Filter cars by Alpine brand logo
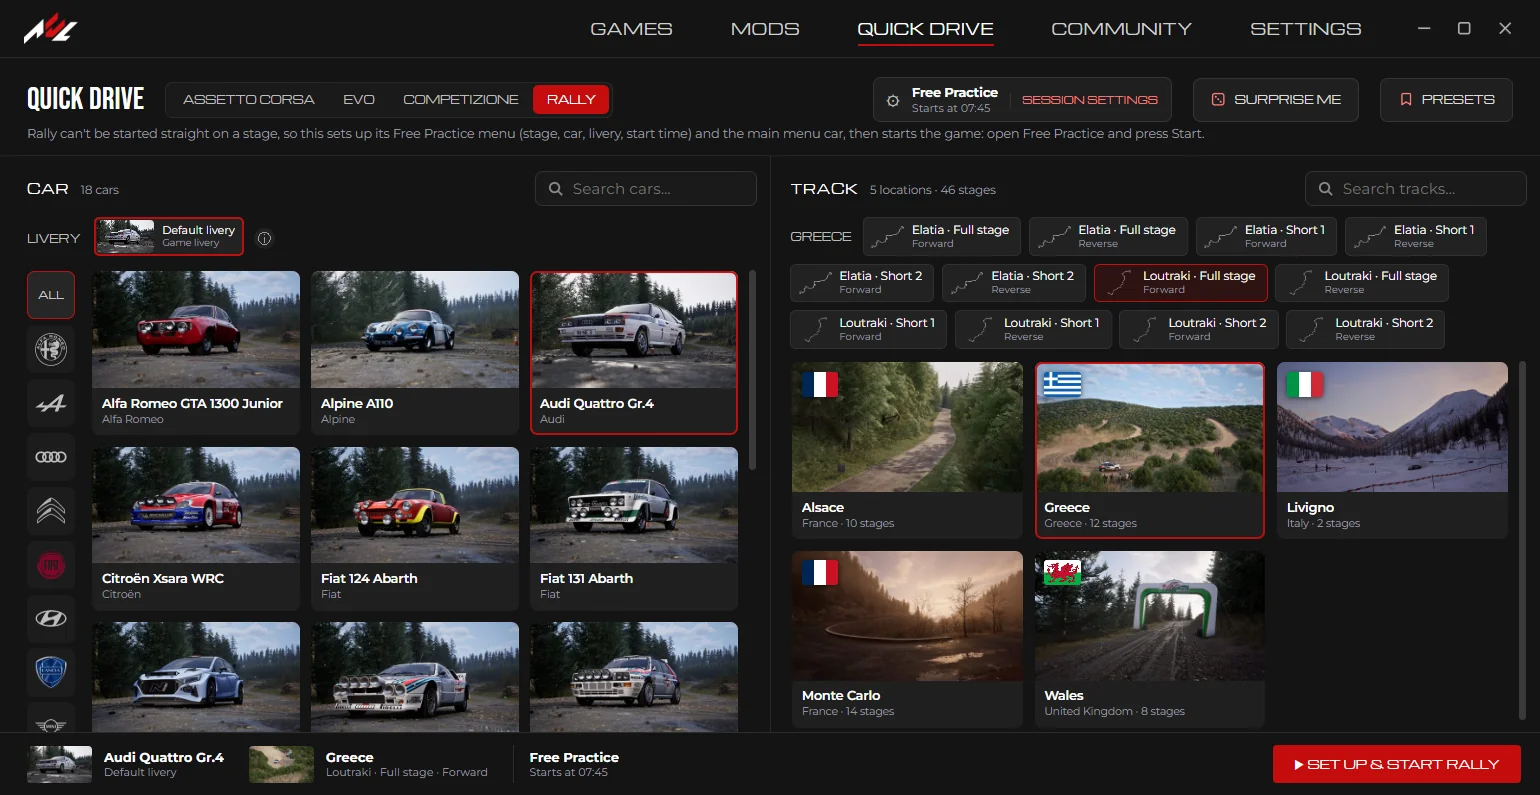This screenshot has width=1540, height=795. coord(51,403)
